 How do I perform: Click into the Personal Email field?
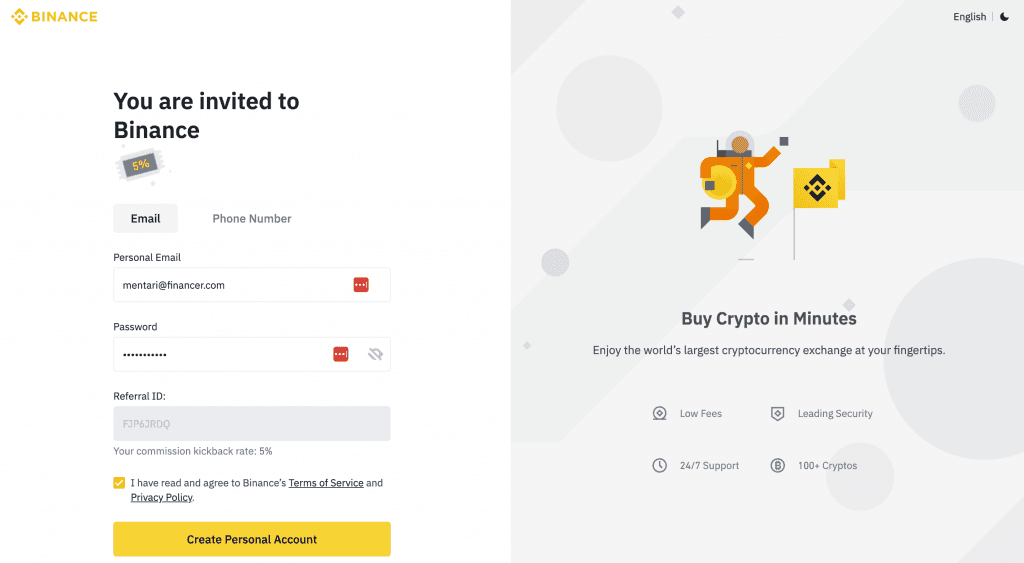pos(230,285)
